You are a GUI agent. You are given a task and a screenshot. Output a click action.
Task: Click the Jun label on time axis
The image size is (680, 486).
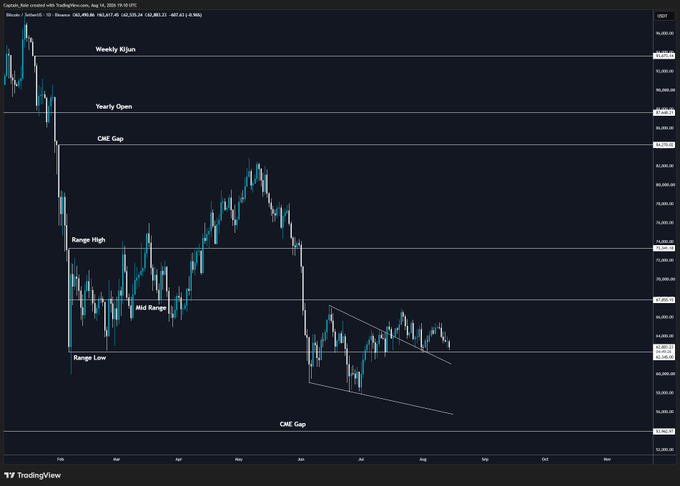click(x=301, y=459)
